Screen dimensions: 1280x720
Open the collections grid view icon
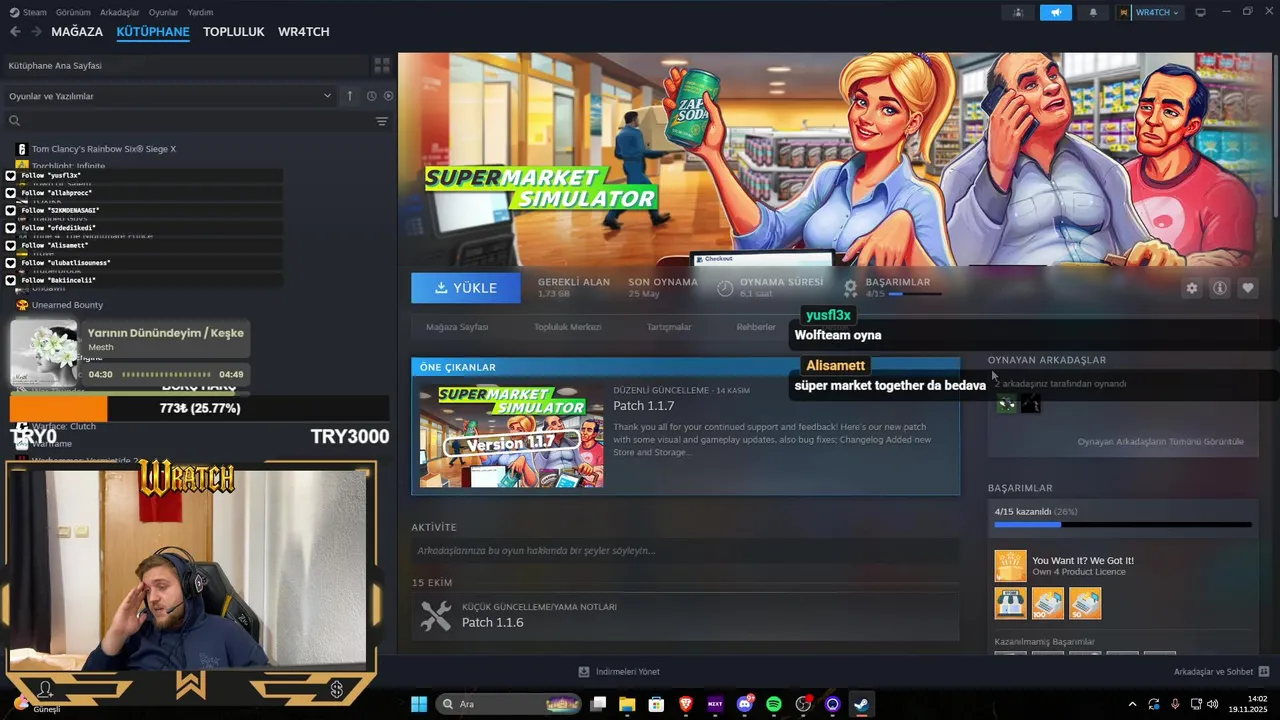coord(382,65)
